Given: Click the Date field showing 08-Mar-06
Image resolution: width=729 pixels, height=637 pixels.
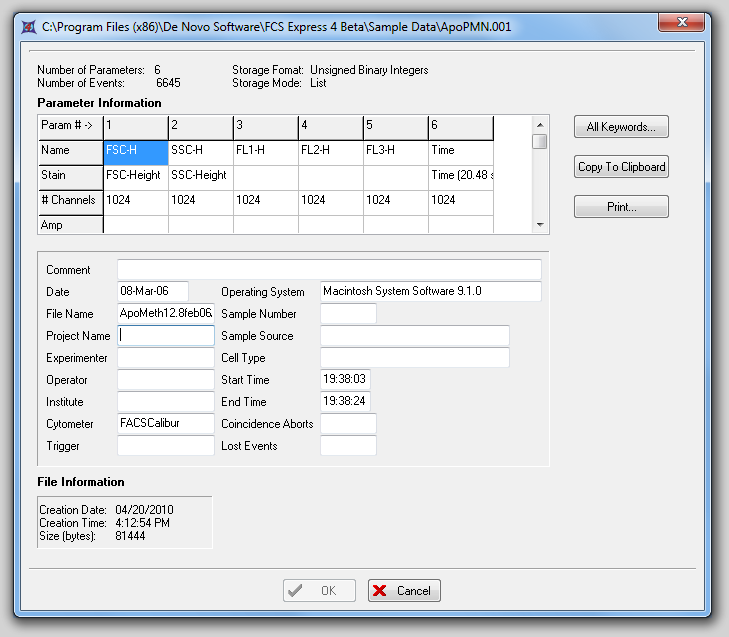Looking at the screenshot, I should point(153,291).
